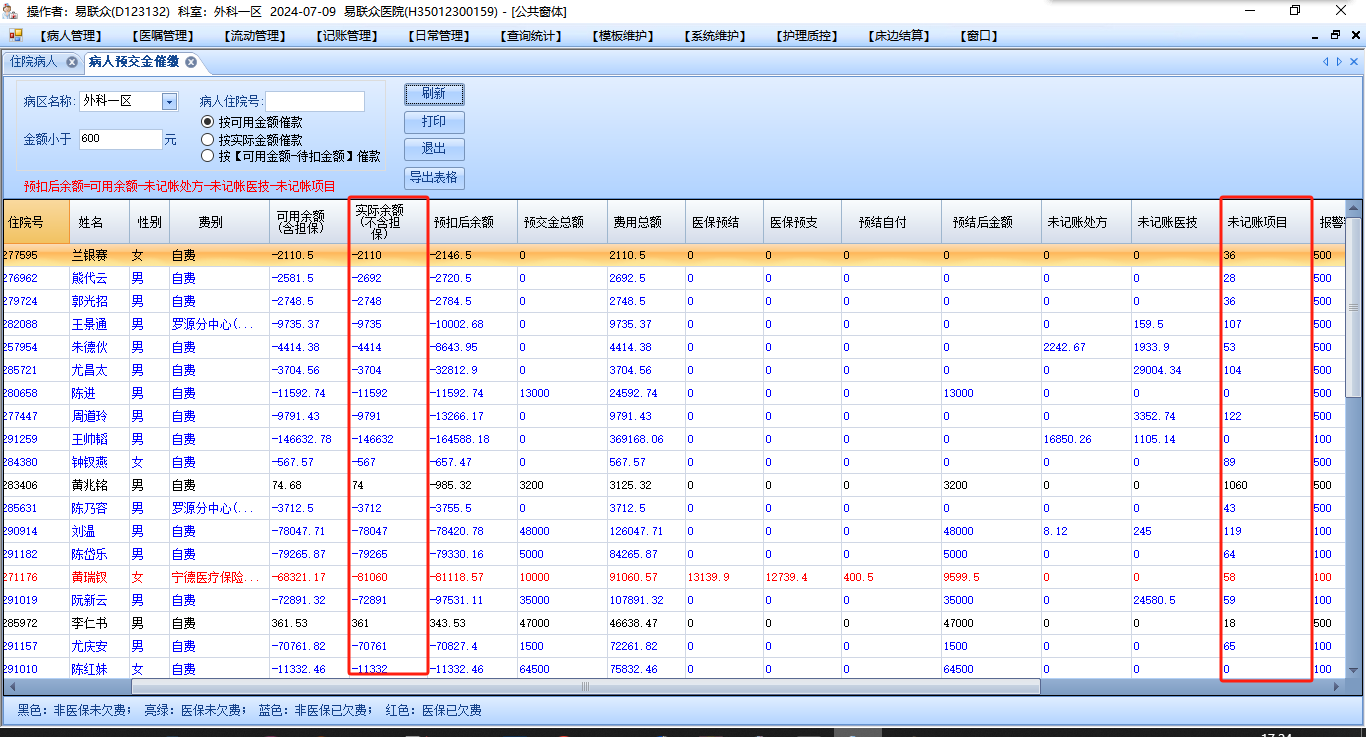
Task: Restore down the inner MDI child window
Action: 1335,35
